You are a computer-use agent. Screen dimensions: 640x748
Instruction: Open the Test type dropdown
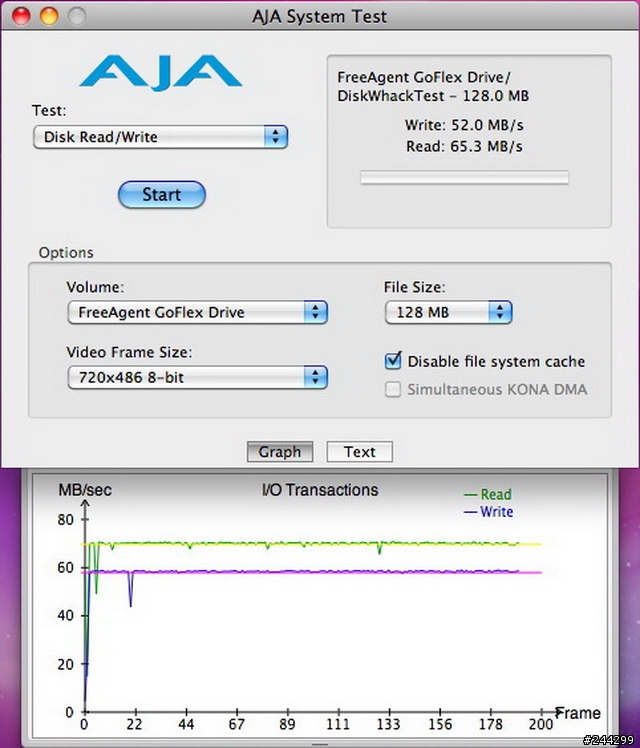click(161, 137)
